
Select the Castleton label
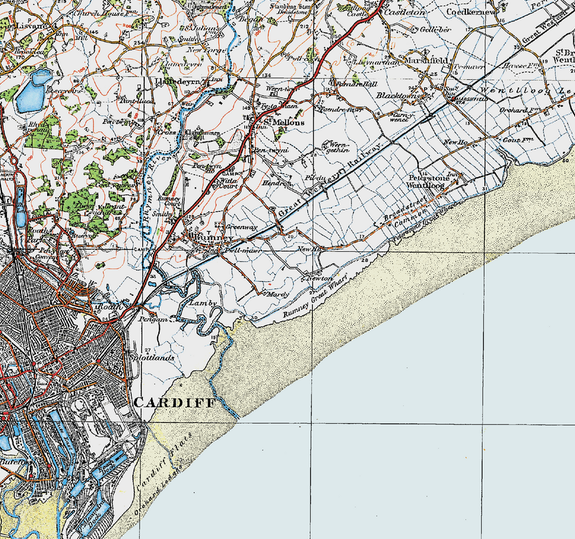coord(405,12)
